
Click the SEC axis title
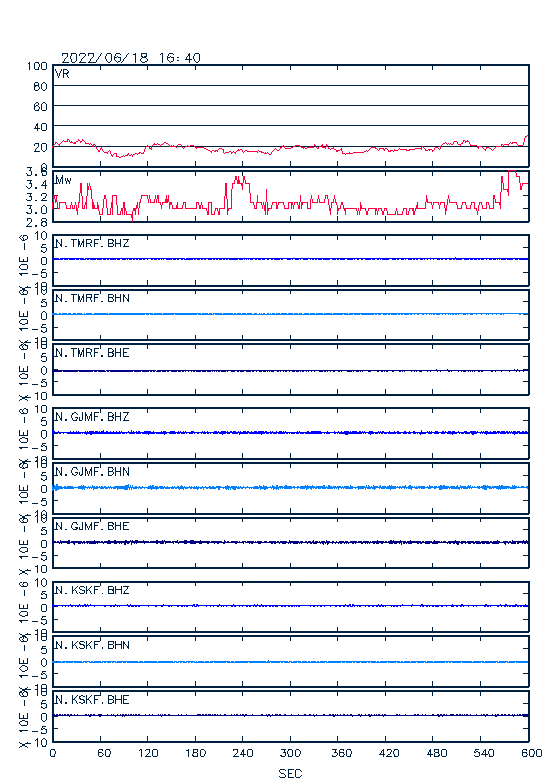tap(290, 773)
